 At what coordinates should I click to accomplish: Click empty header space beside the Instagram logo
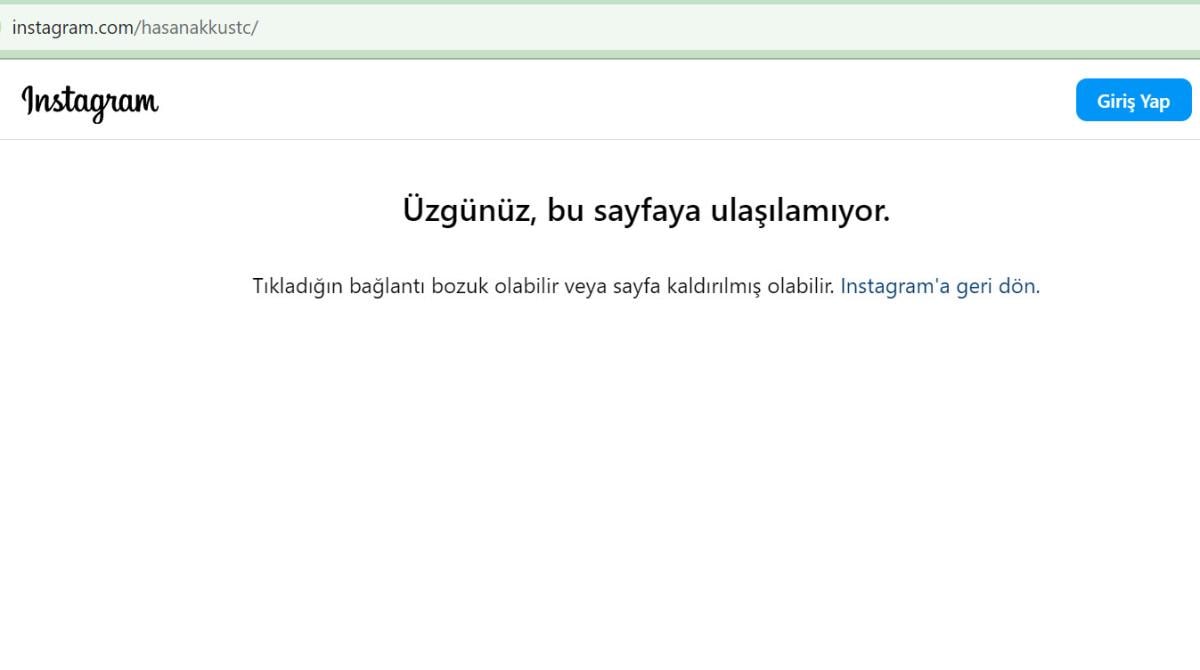[600, 101]
